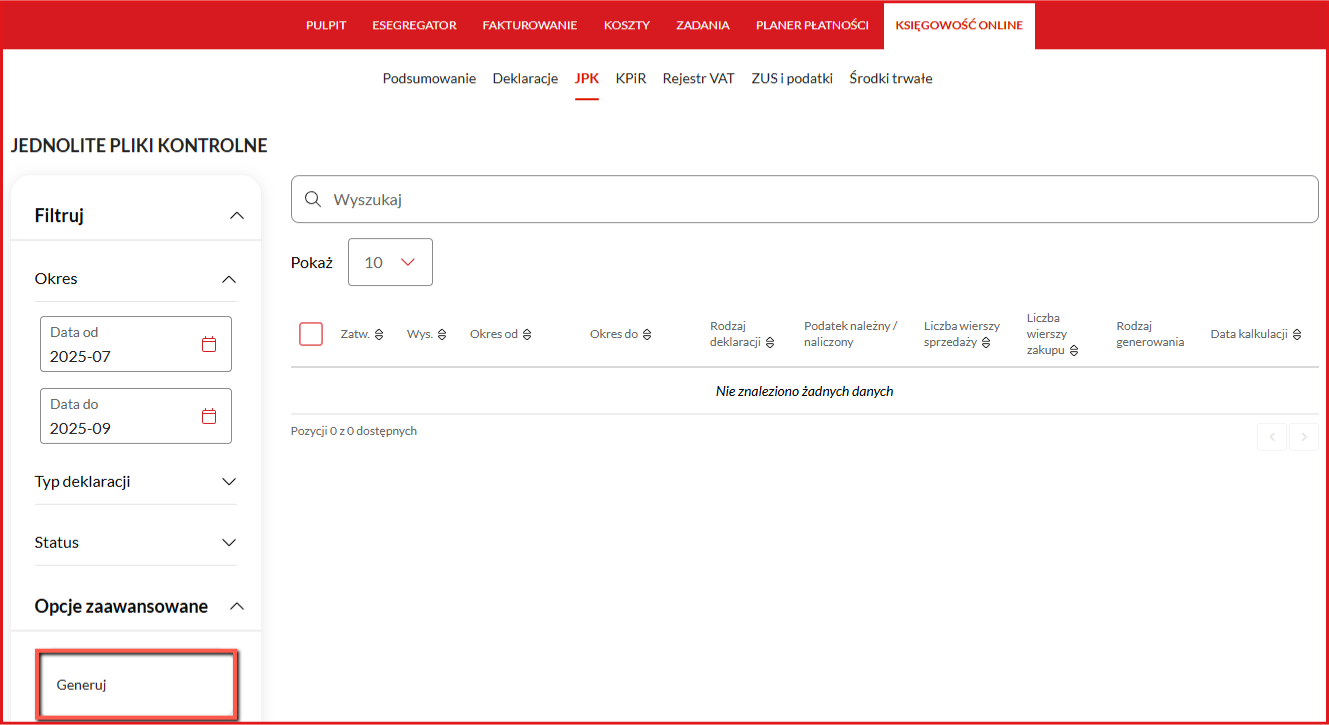Go to next page arrow
The height and width of the screenshot is (725, 1329).
1304,436
